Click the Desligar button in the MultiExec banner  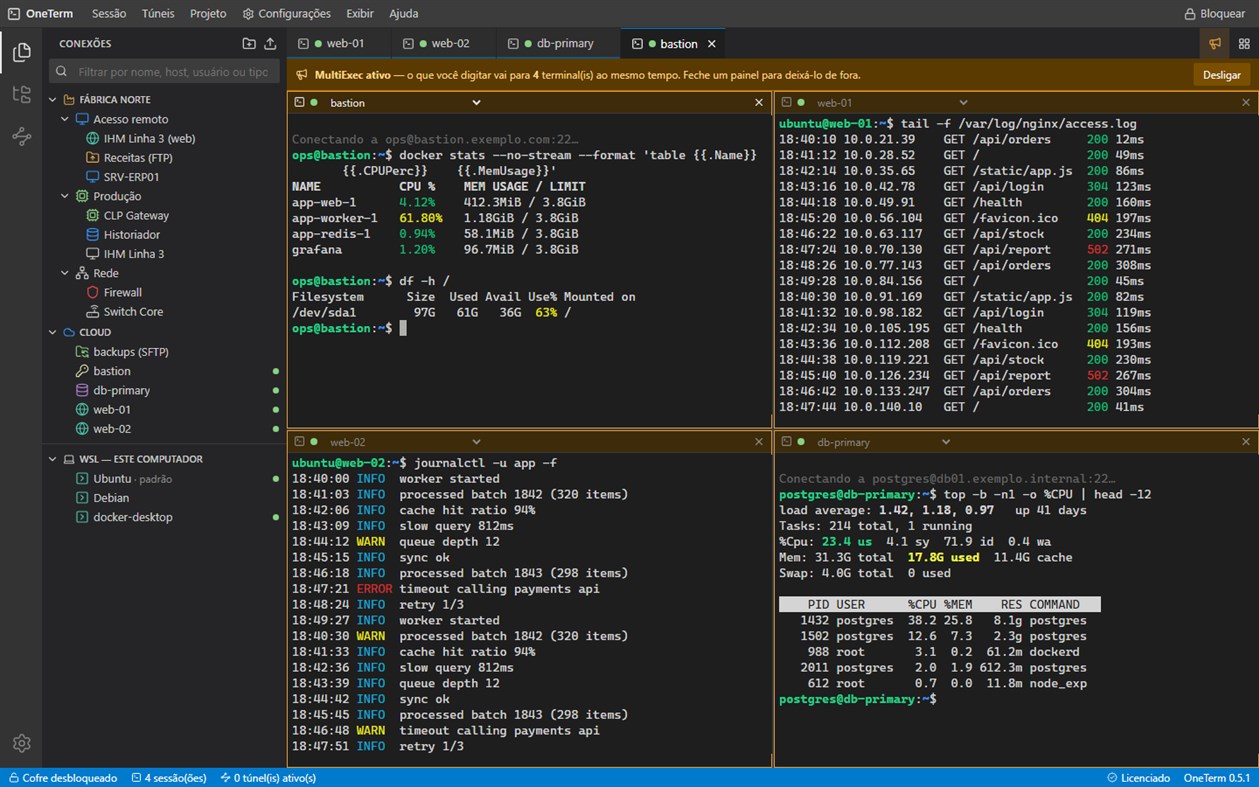(1221, 75)
